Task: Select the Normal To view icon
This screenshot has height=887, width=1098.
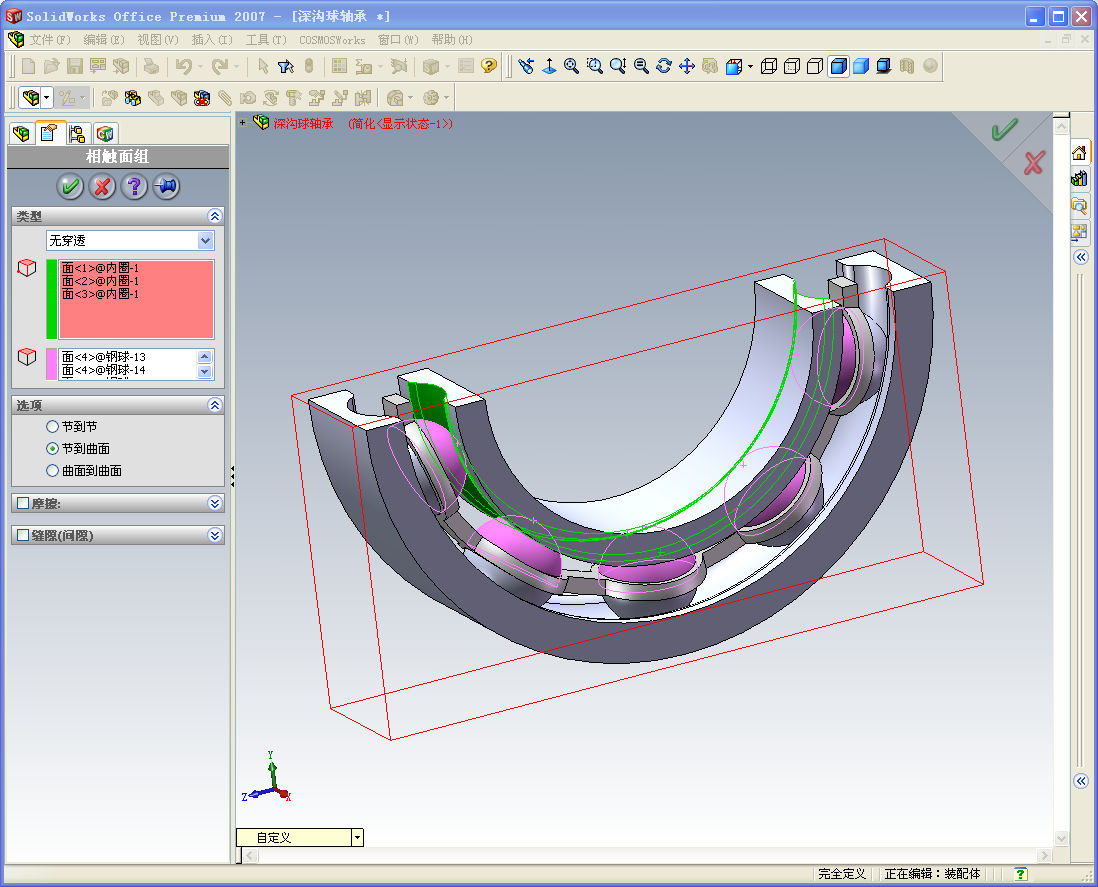Action: (550, 67)
